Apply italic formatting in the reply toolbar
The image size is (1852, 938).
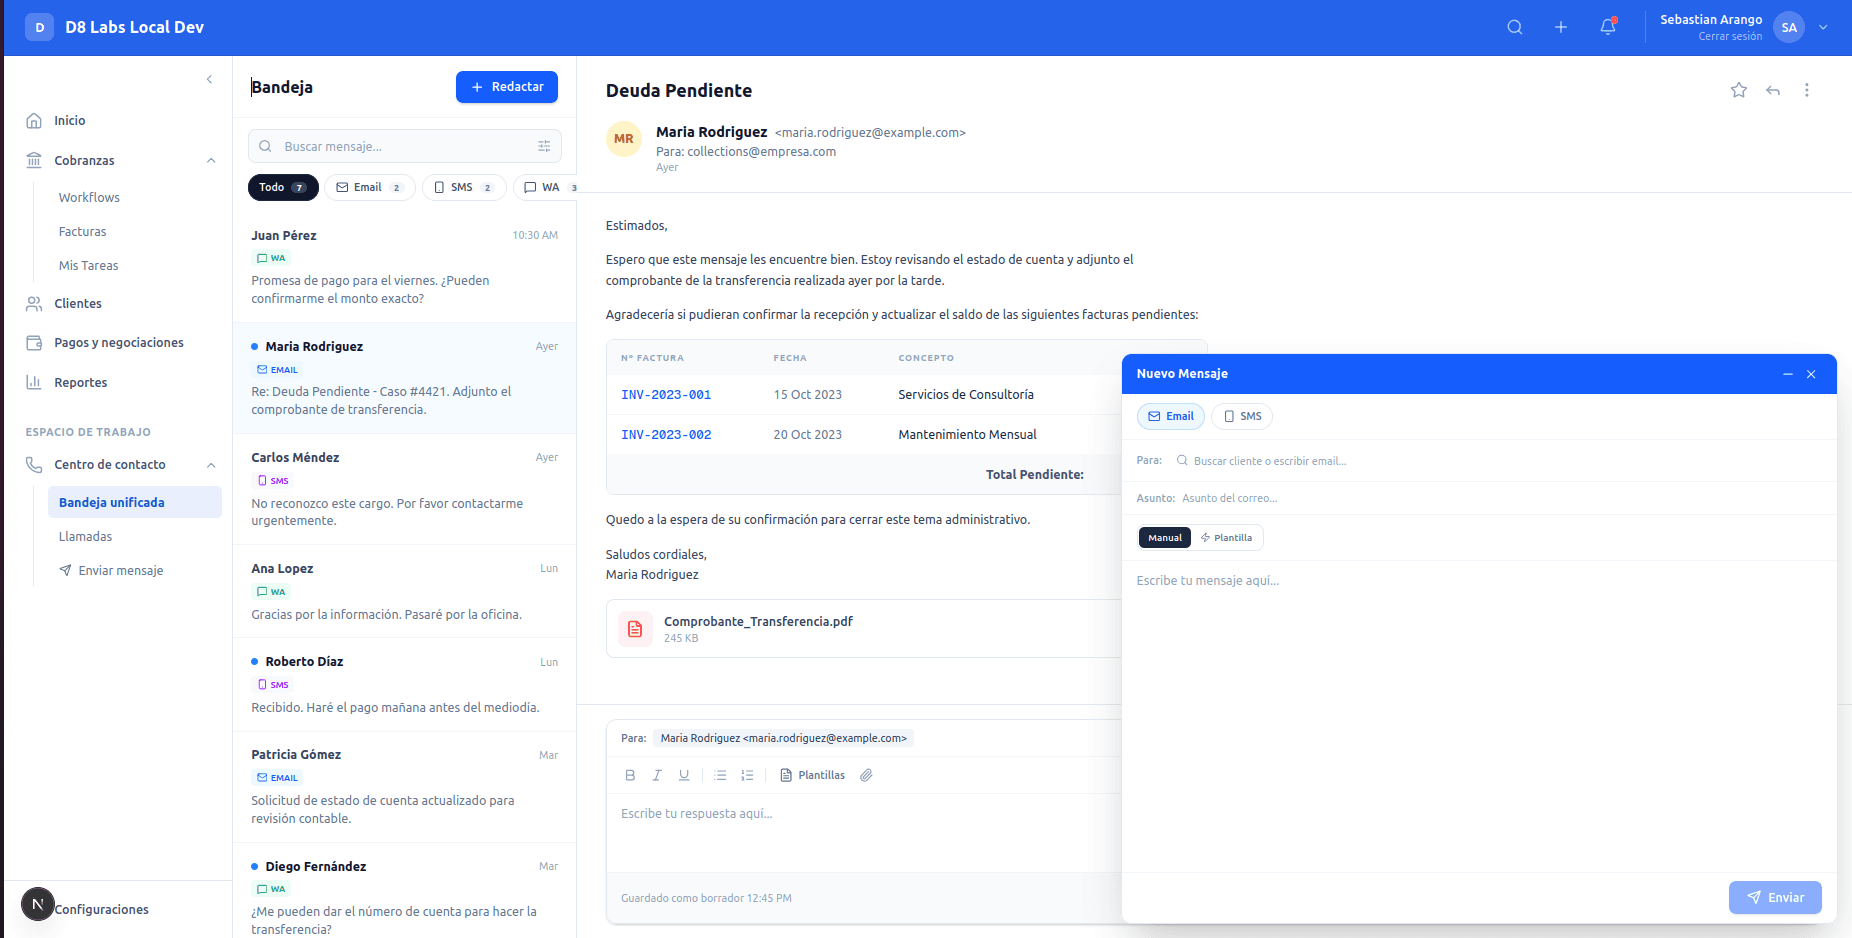[x=657, y=775]
